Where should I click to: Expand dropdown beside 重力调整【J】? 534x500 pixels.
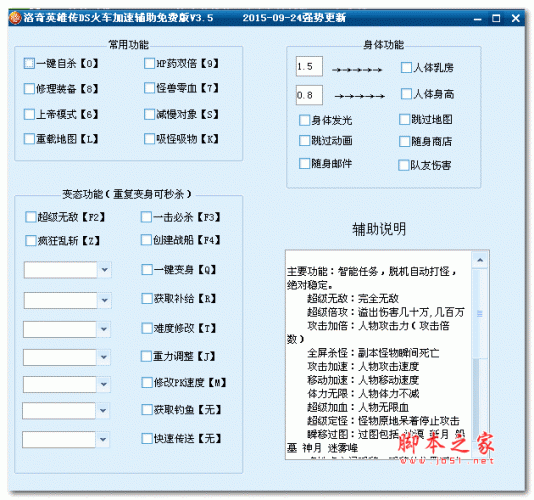coord(104,357)
